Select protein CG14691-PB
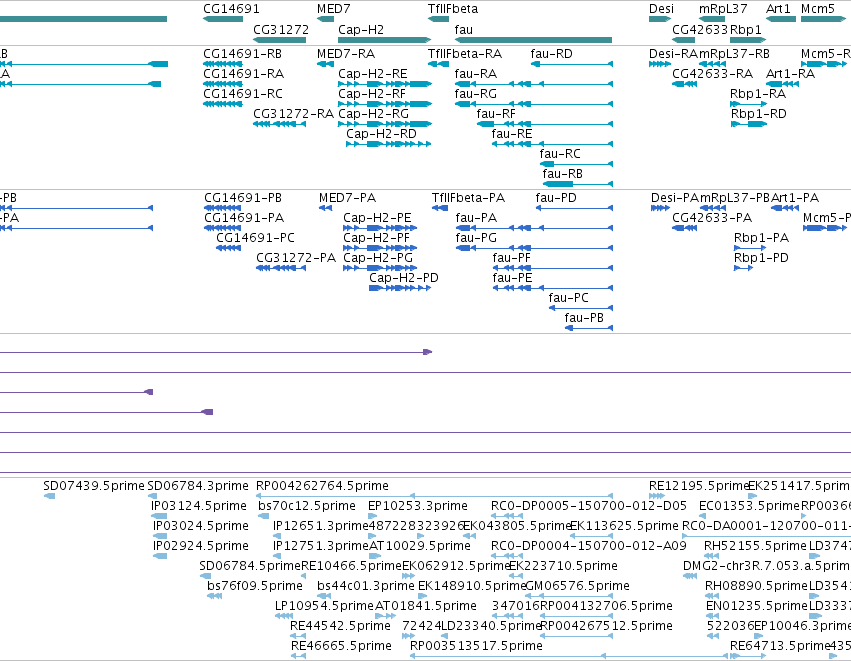Screen dimensions: 851x661 243,198
